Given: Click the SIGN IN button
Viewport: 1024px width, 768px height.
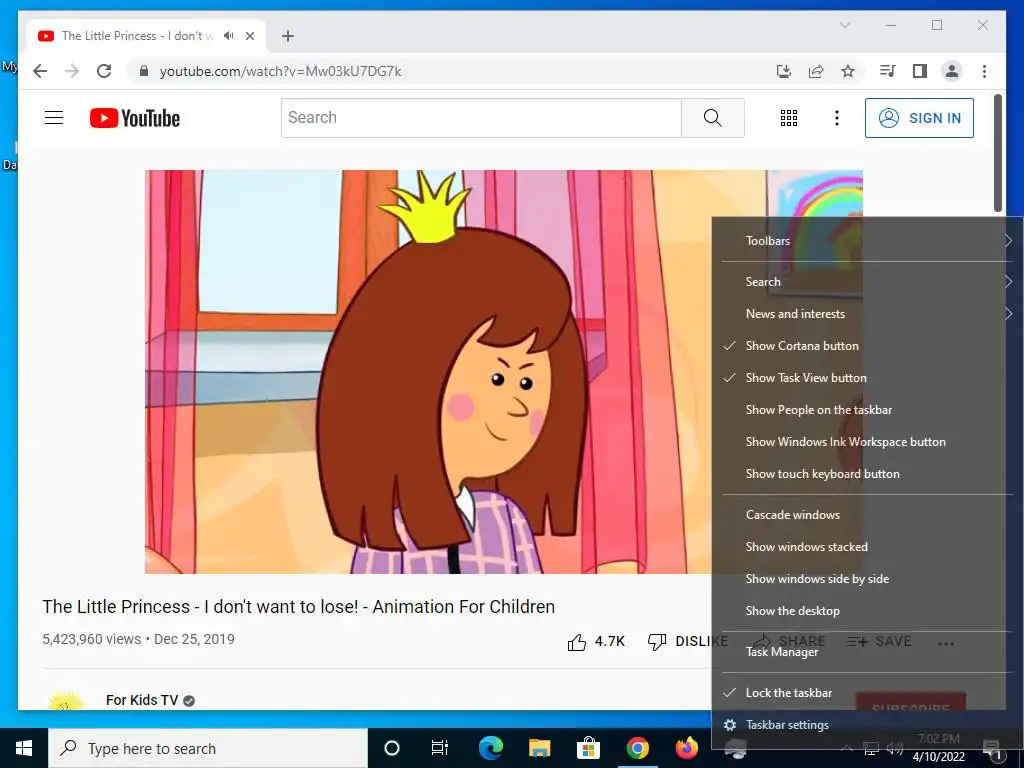Looking at the screenshot, I should point(919,118).
